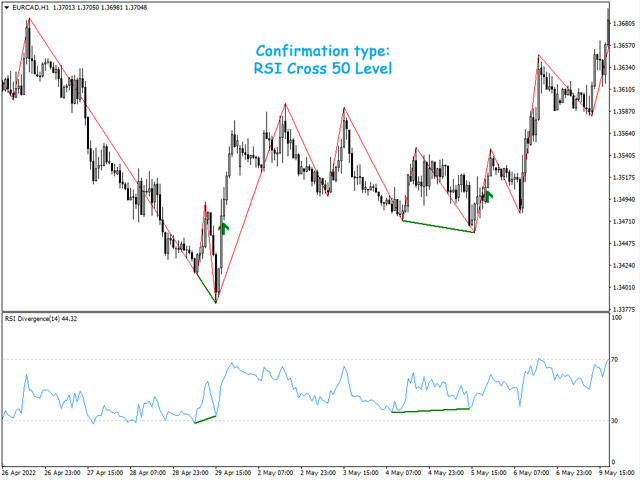Select the 1.35405 price label
This screenshot has width=640, height=480.
click(x=624, y=155)
